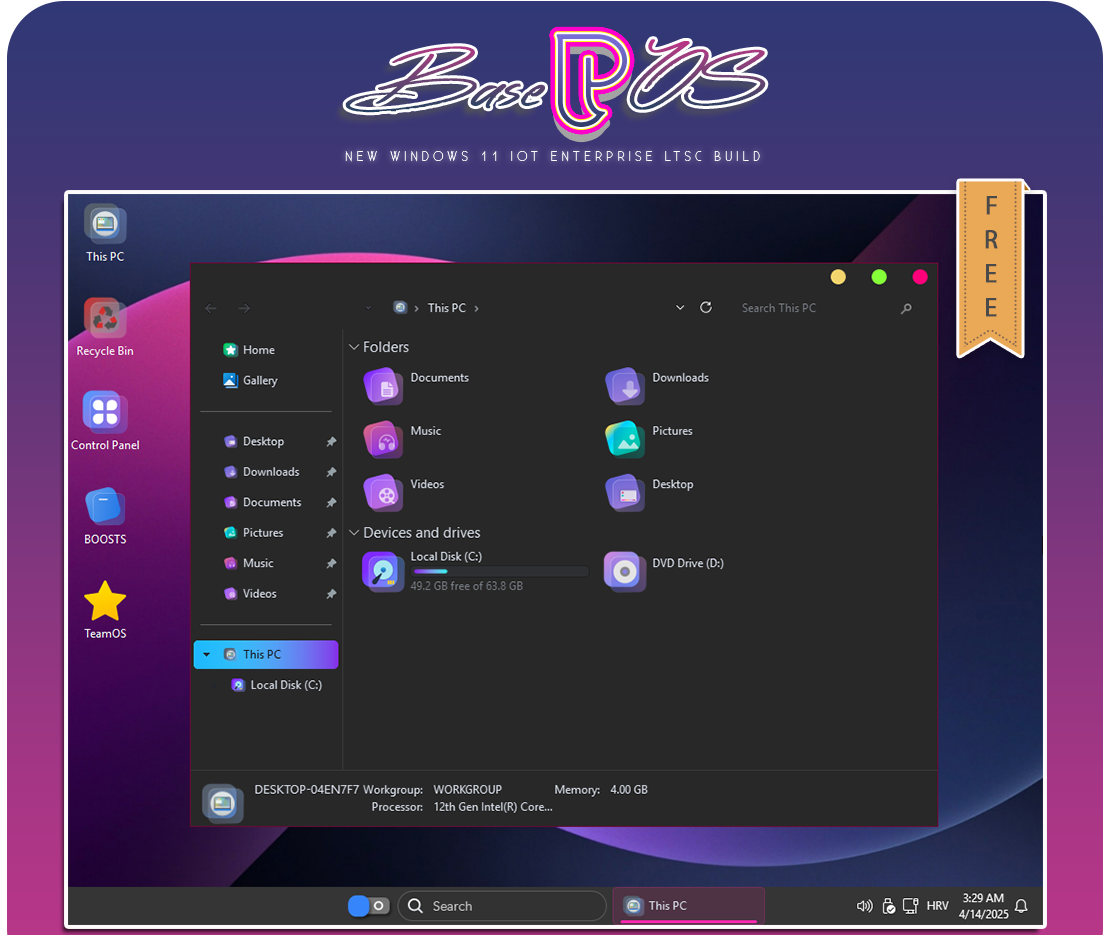The height and width of the screenshot is (935, 1110).
Task: Click the search magnifier icon in Explorer
Action: tap(906, 309)
